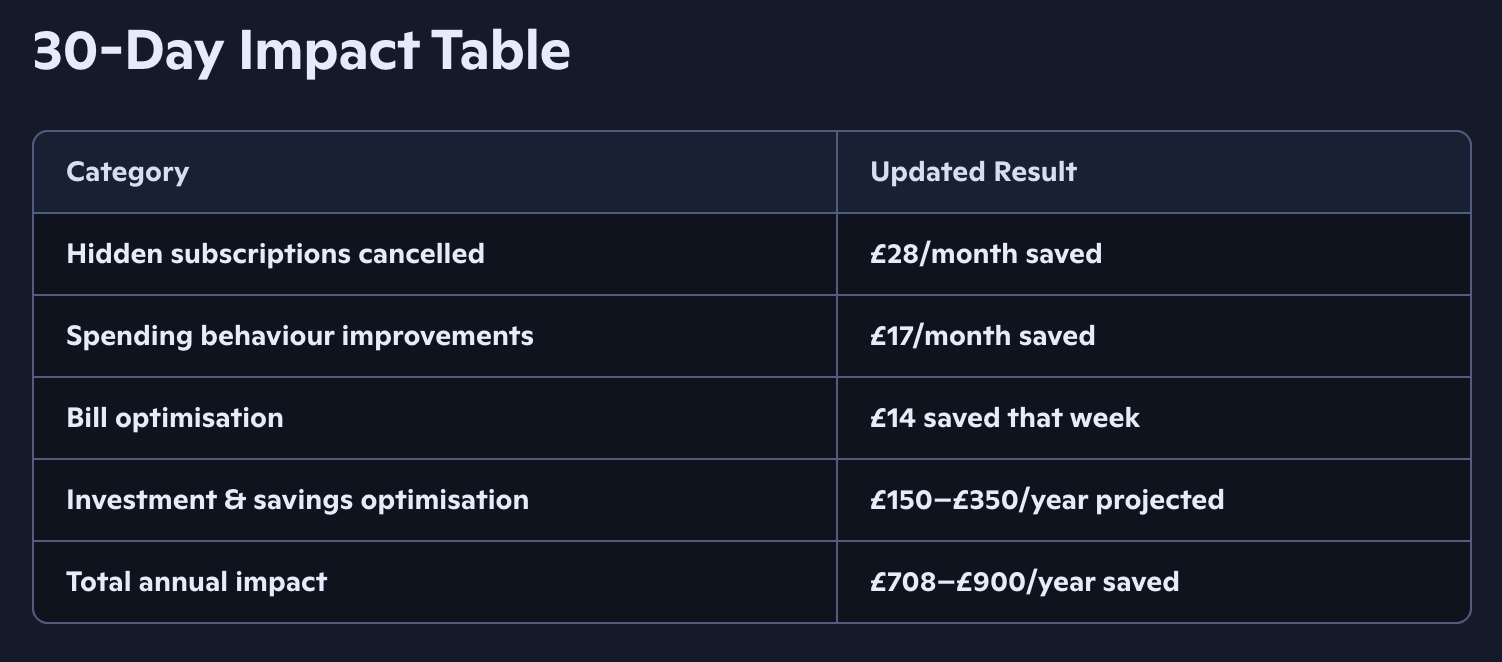Viewport: 1502px width, 662px height.
Task: Click '30-Day' in the page title
Action: 129,52
